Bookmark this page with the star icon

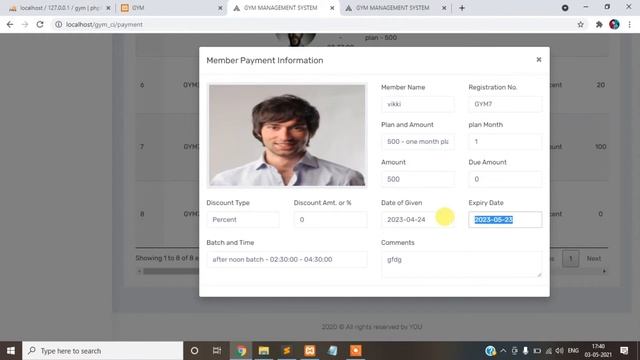(x=580, y=24)
